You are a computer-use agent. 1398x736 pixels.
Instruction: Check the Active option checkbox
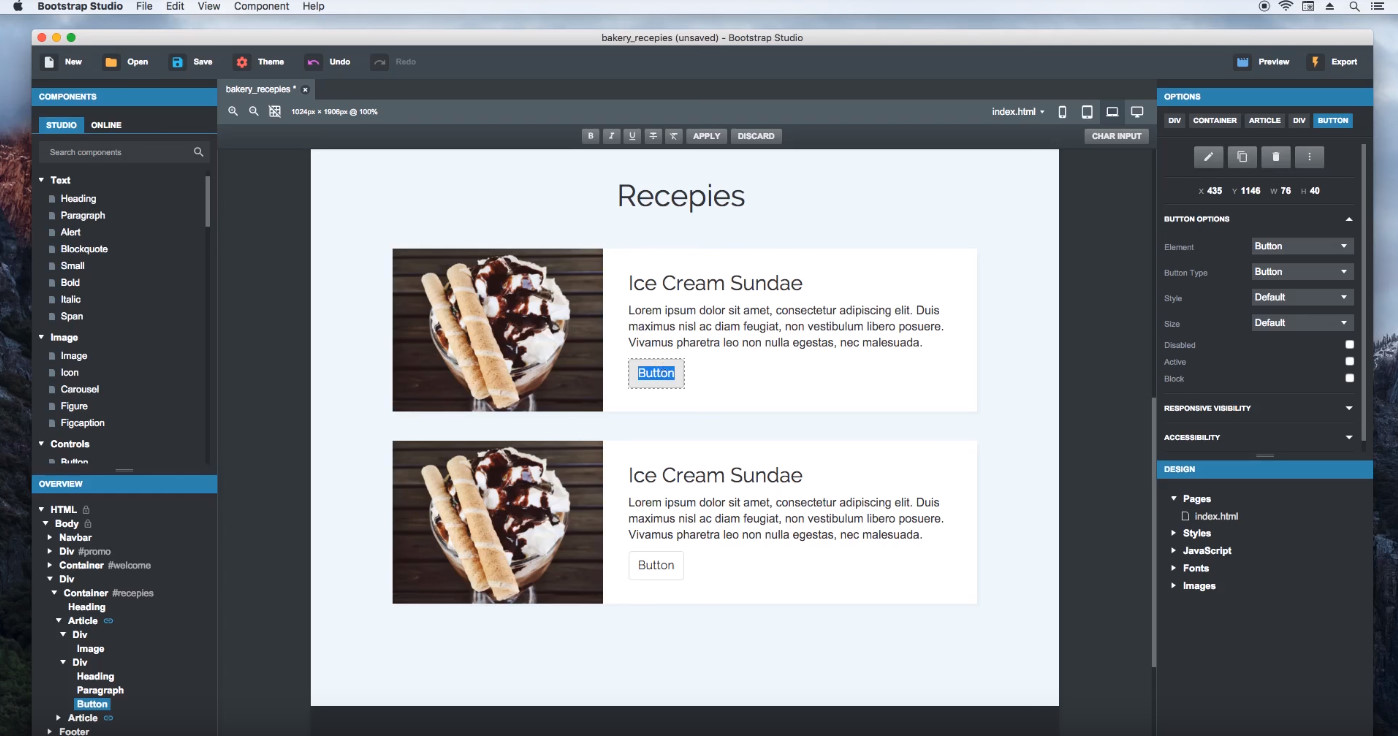point(1349,362)
